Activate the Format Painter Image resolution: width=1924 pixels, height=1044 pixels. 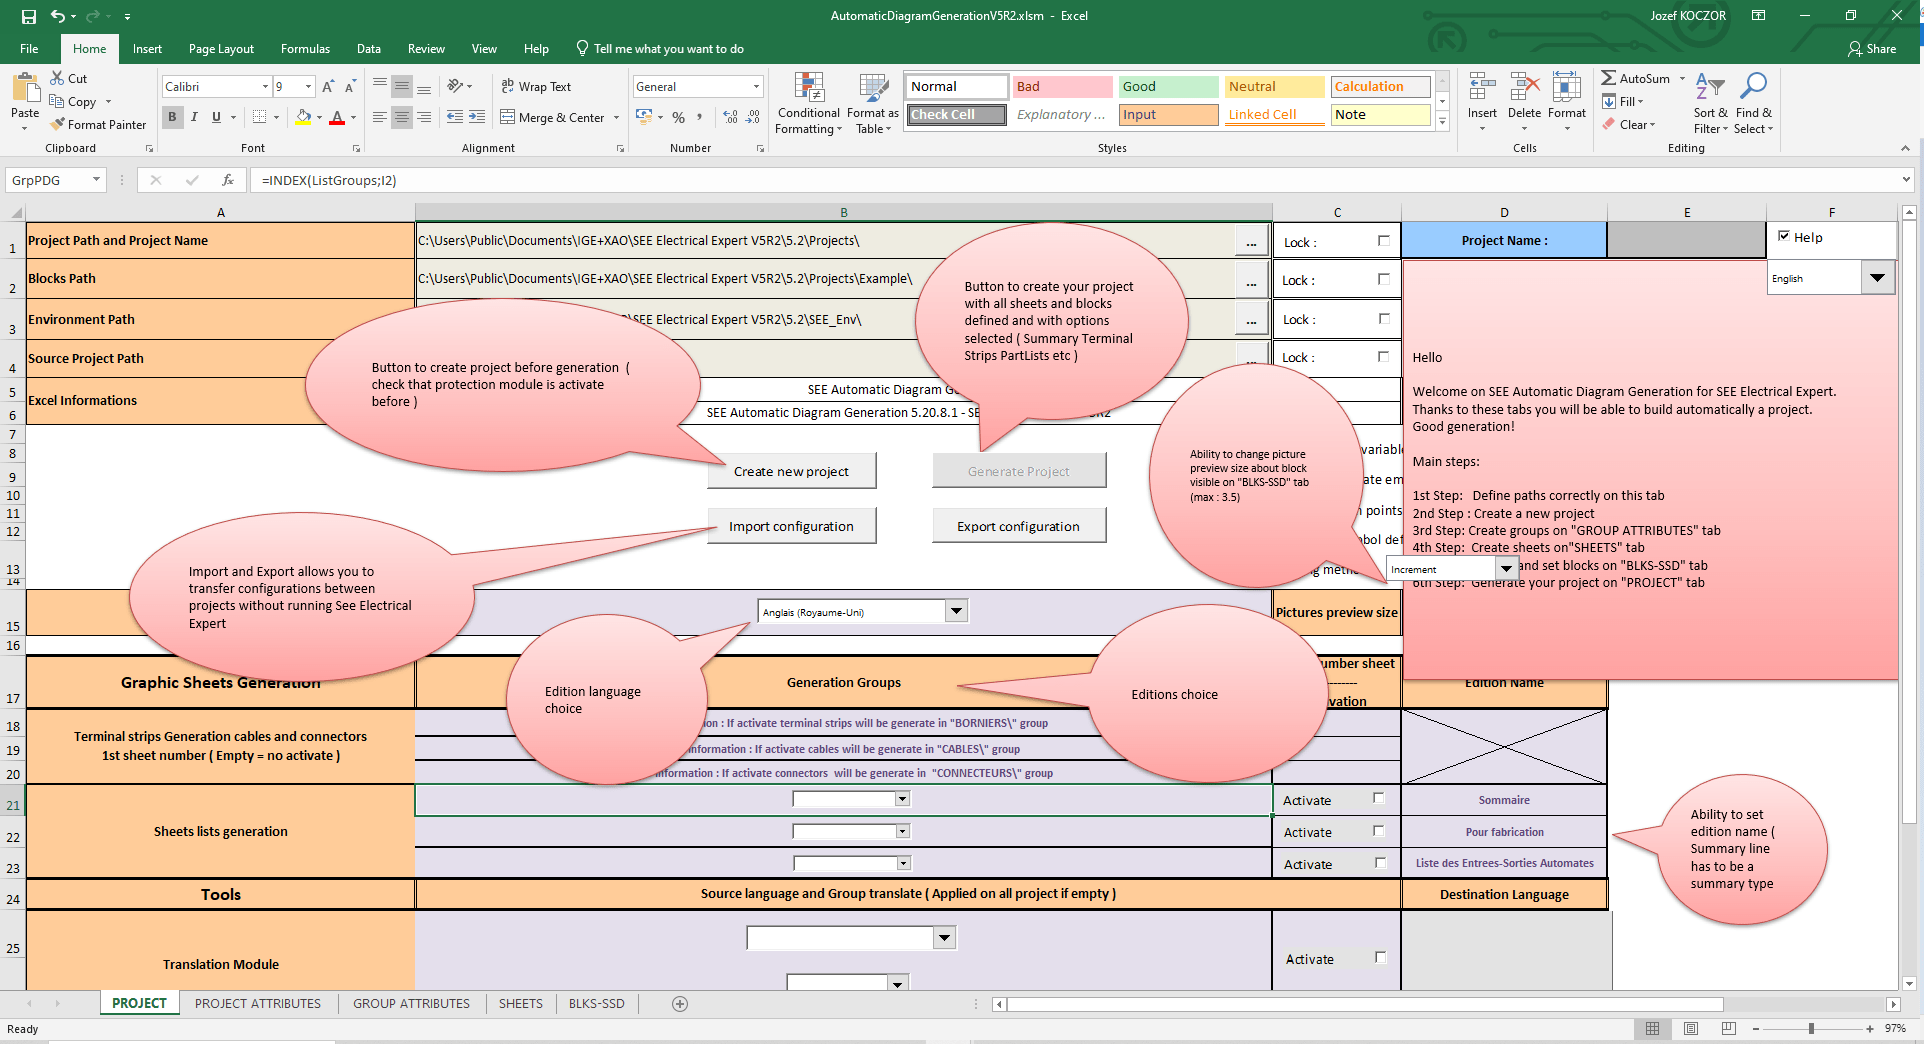(x=98, y=124)
